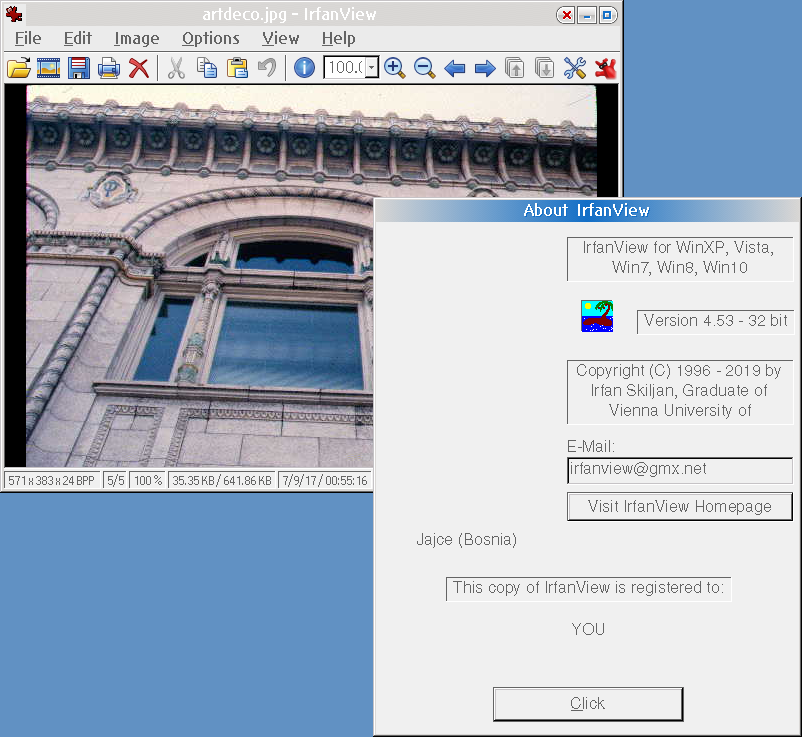Click the Jajce (Bosnia) text
802x737 pixels.
click(x=466, y=540)
